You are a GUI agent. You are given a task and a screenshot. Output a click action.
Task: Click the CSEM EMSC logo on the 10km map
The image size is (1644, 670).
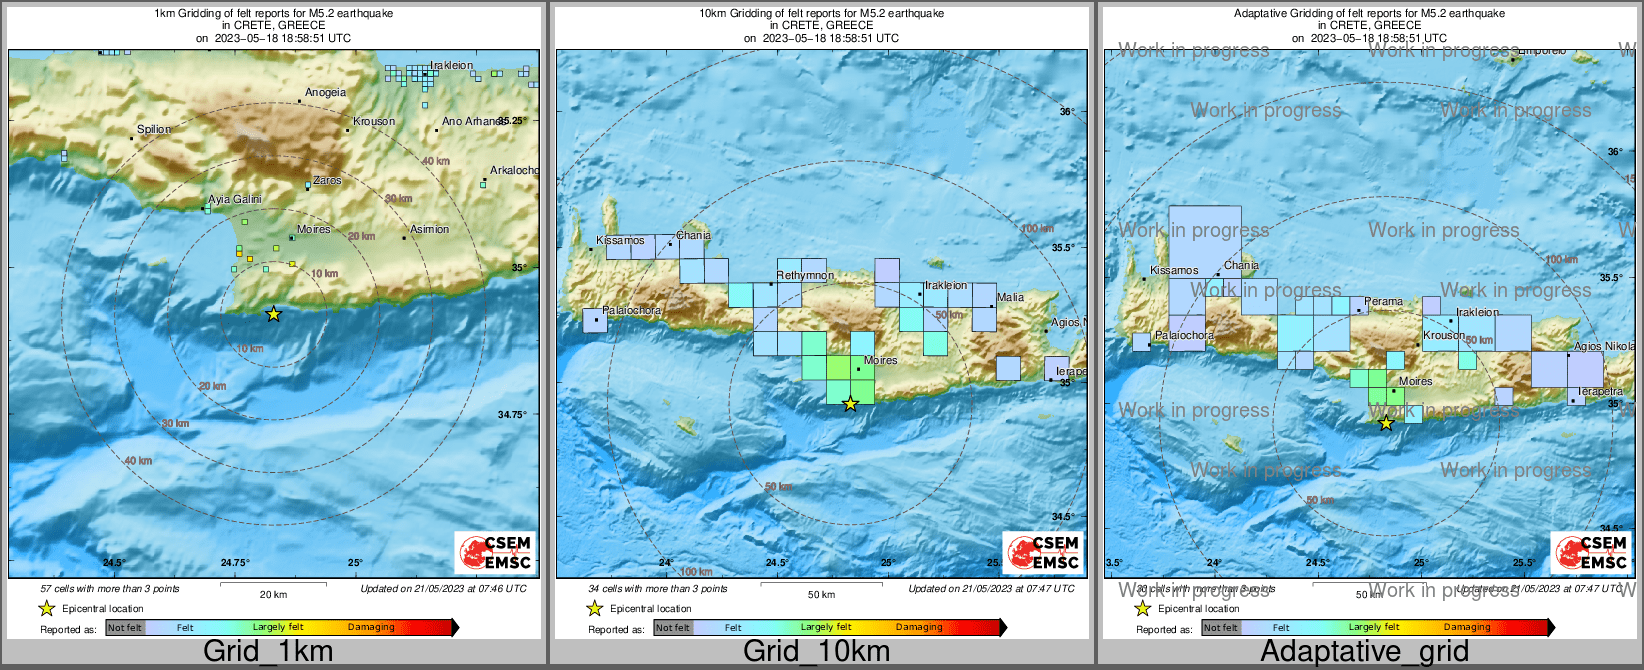click(1043, 552)
